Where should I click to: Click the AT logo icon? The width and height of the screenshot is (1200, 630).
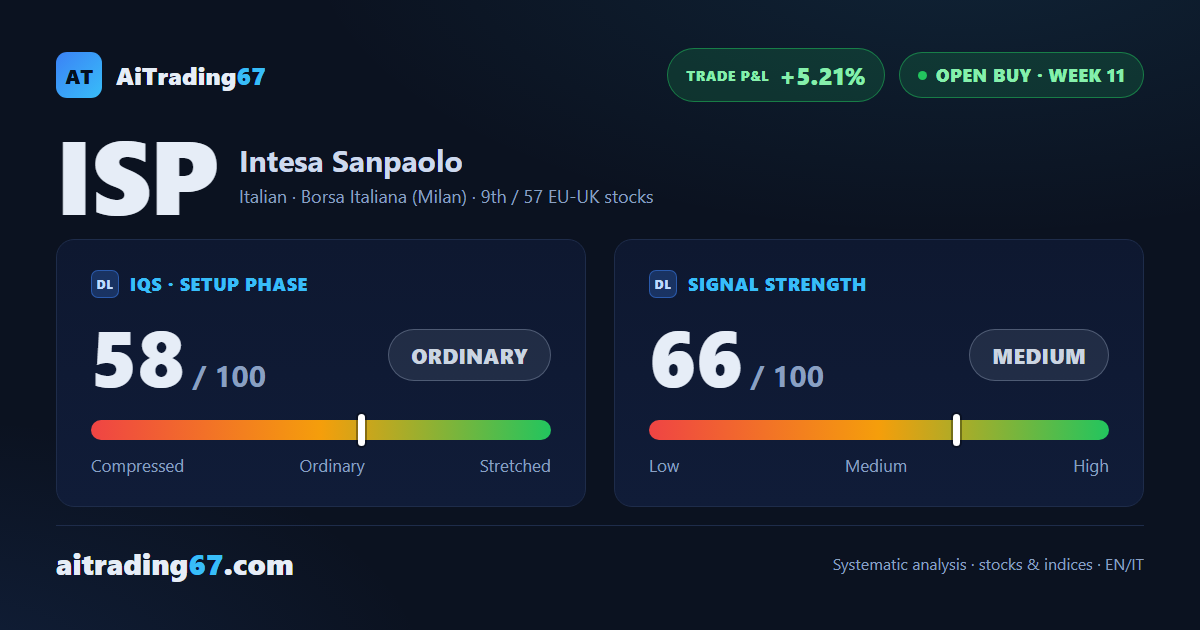(79, 75)
